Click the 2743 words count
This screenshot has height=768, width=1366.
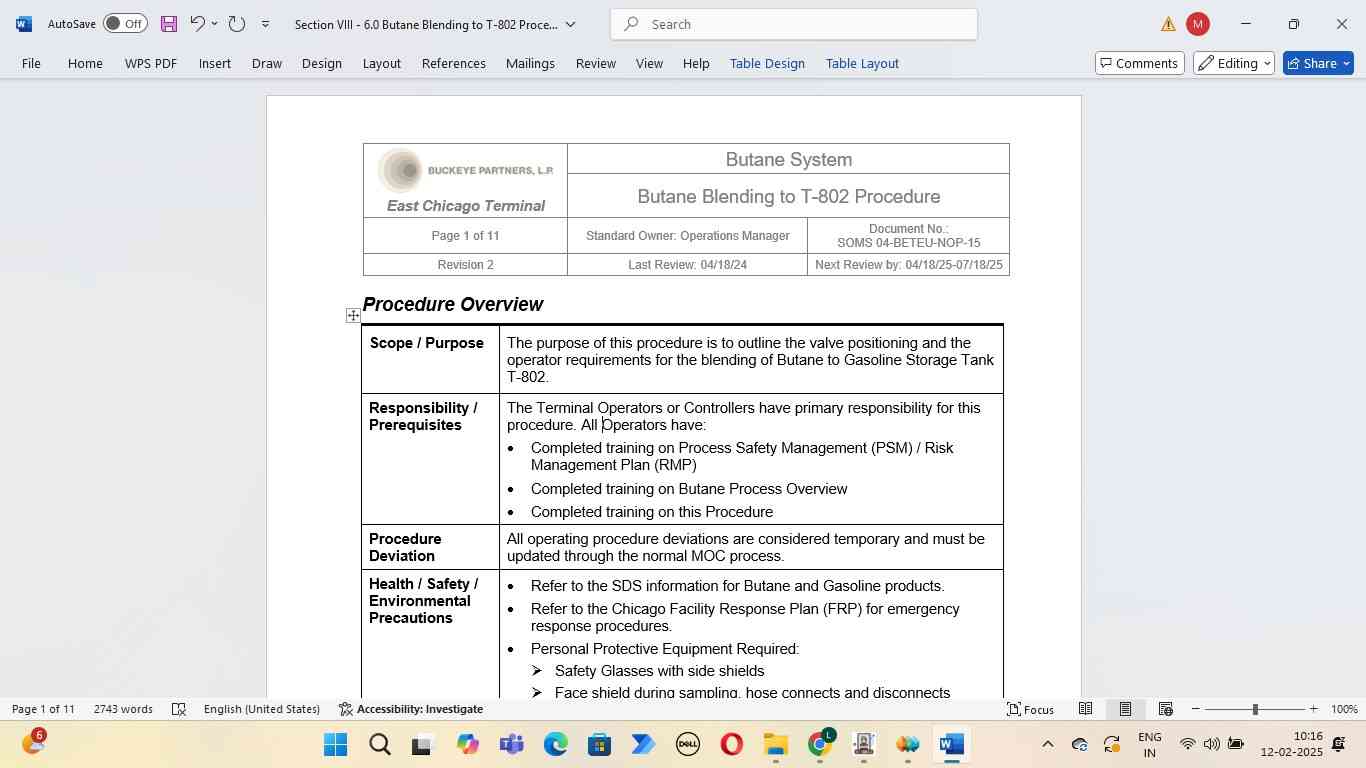pos(123,709)
